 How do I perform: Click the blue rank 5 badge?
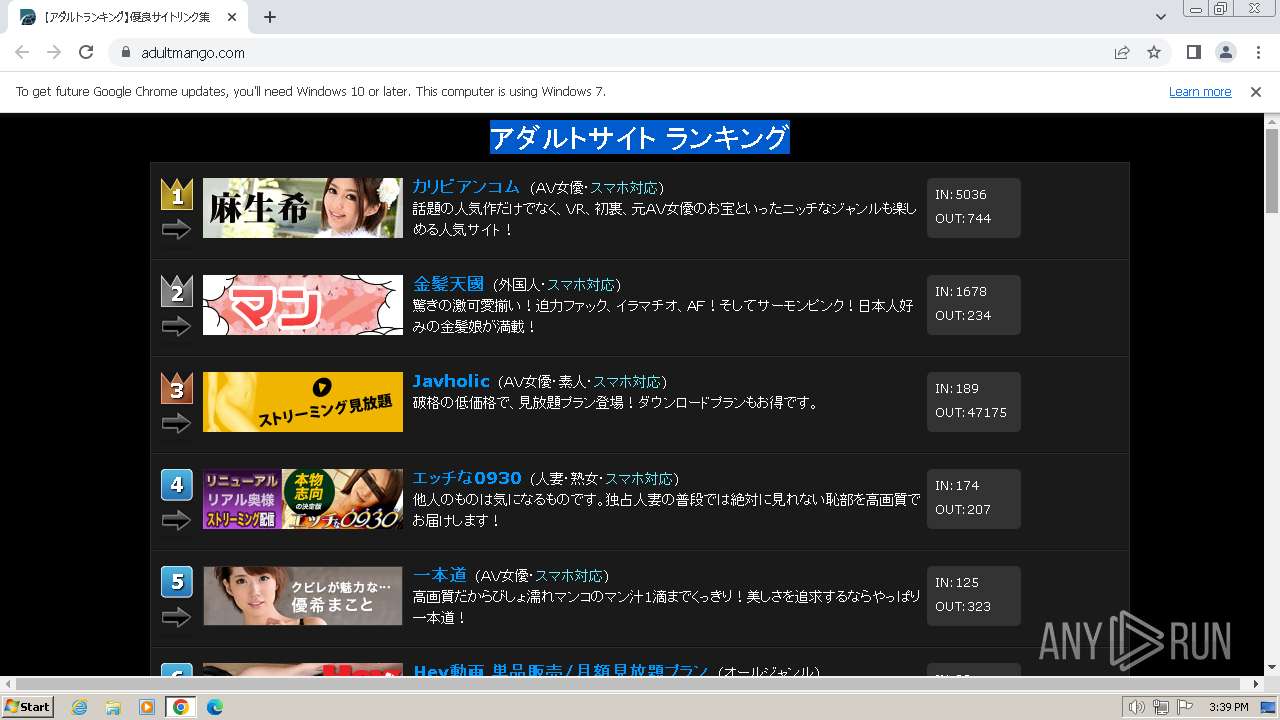(x=177, y=582)
